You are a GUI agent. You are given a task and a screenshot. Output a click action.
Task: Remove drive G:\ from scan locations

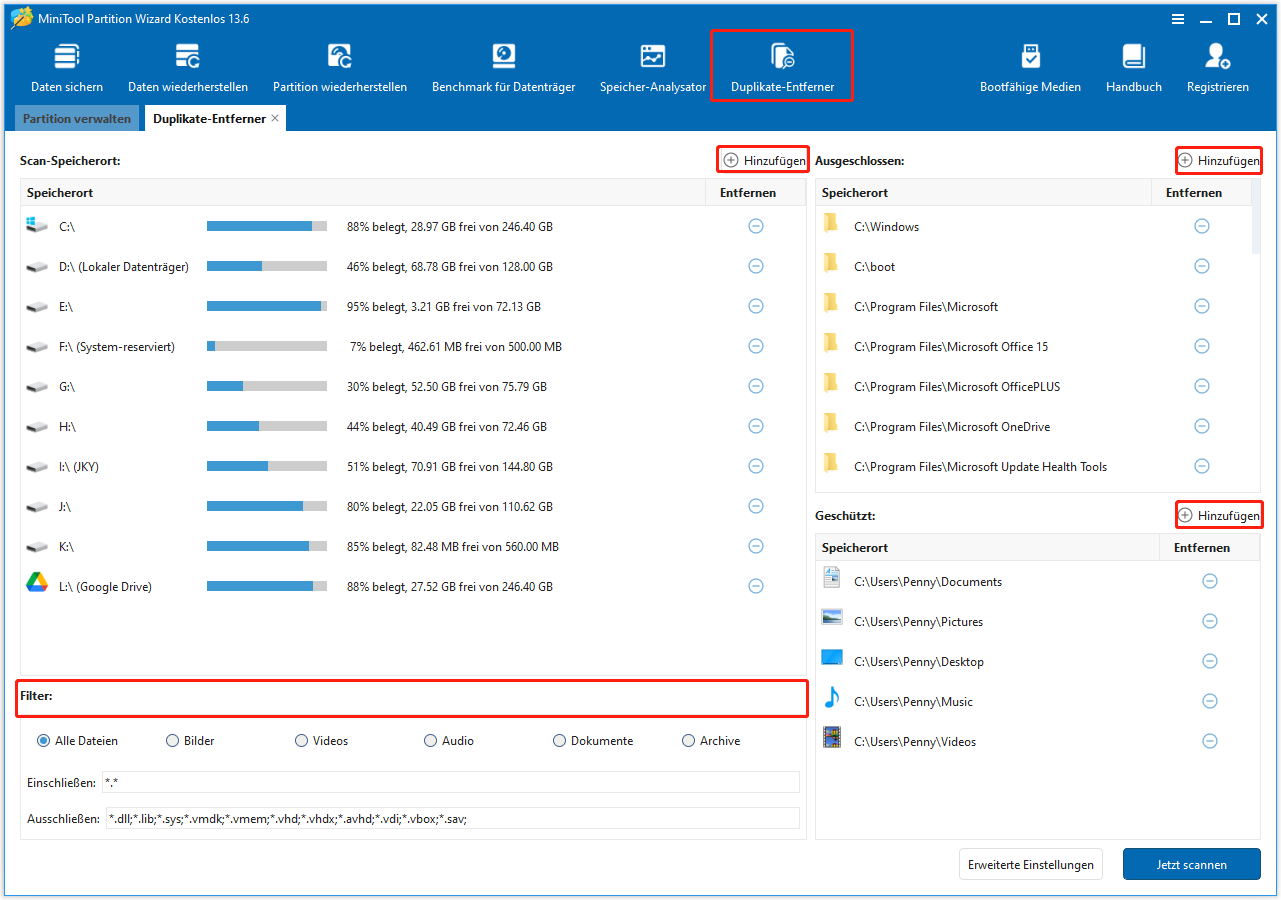tap(756, 386)
